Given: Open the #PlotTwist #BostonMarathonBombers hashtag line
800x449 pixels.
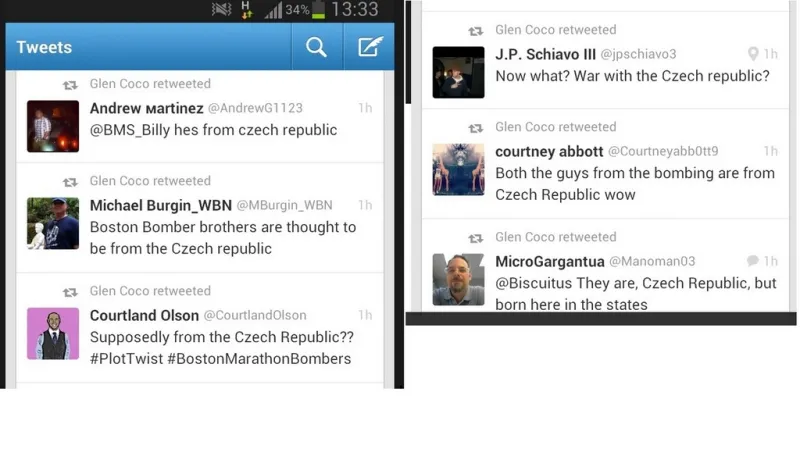Looking at the screenshot, I should tap(220, 359).
